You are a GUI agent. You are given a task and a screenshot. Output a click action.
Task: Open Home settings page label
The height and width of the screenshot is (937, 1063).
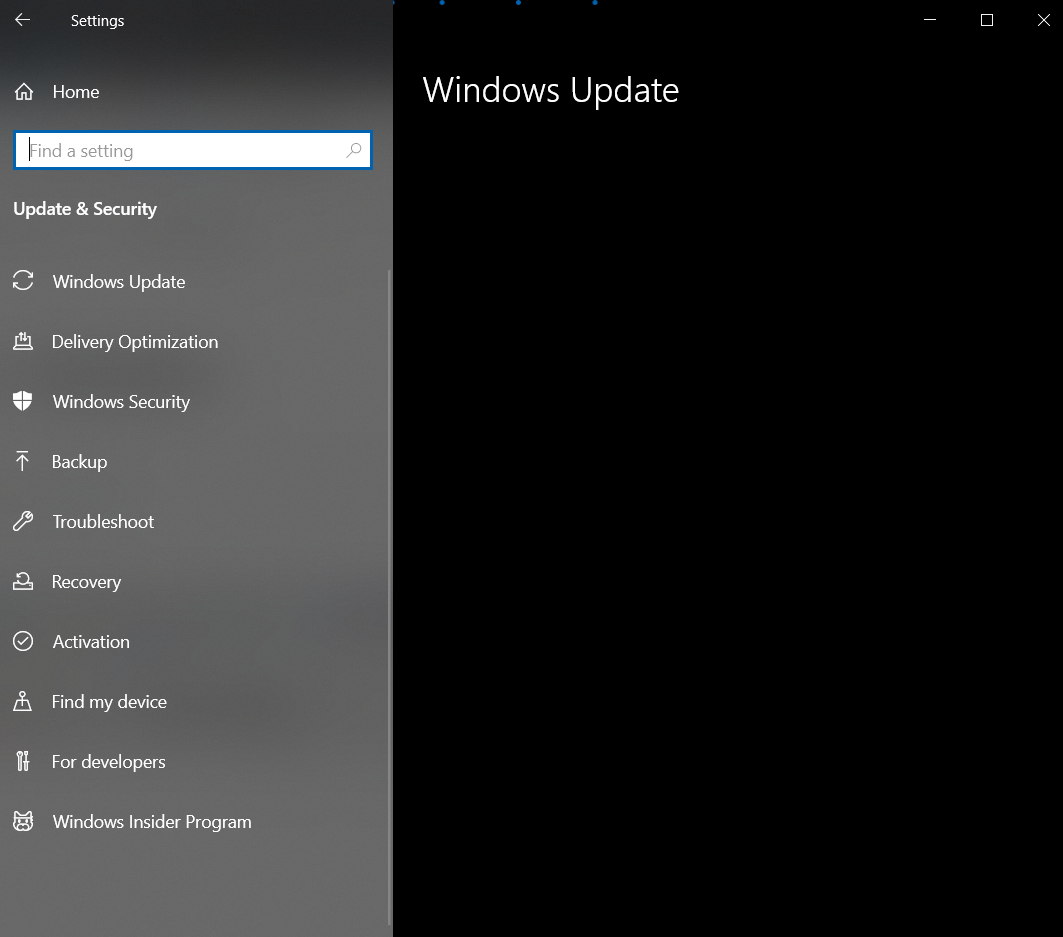(76, 92)
